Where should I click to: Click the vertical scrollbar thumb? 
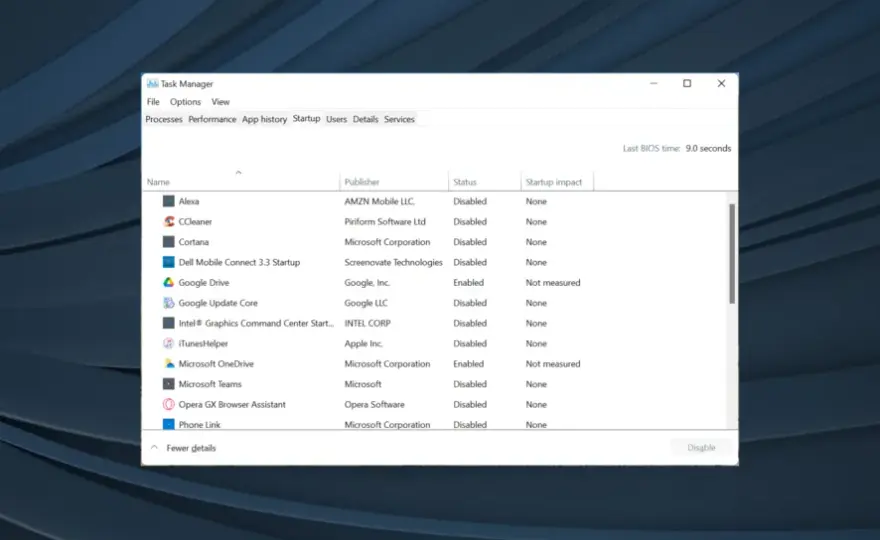(x=732, y=253)
